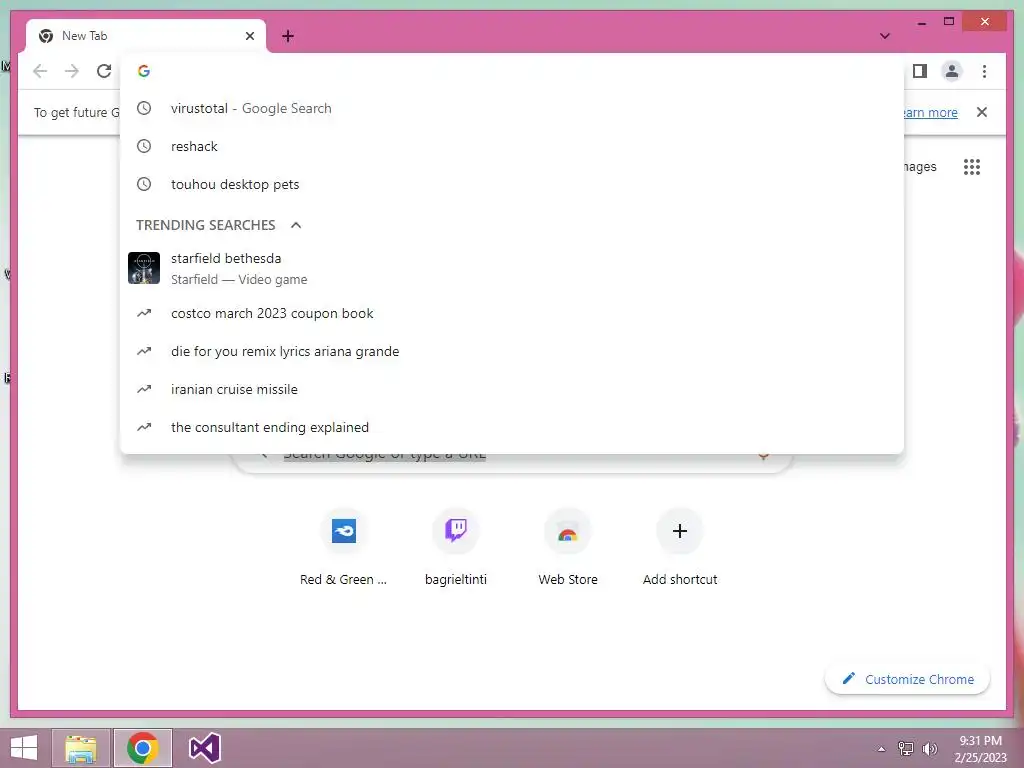Open the Google apps grid
The image size is (1024, 768).
click(972, 167)
